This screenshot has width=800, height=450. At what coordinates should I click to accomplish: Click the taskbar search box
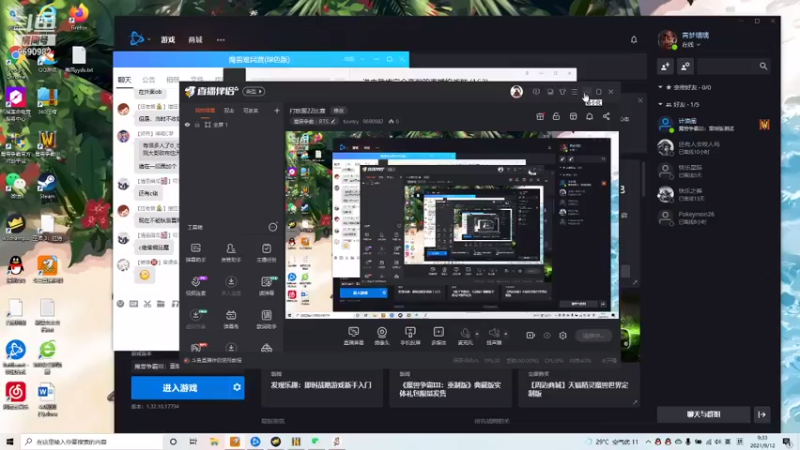[92, 441]
